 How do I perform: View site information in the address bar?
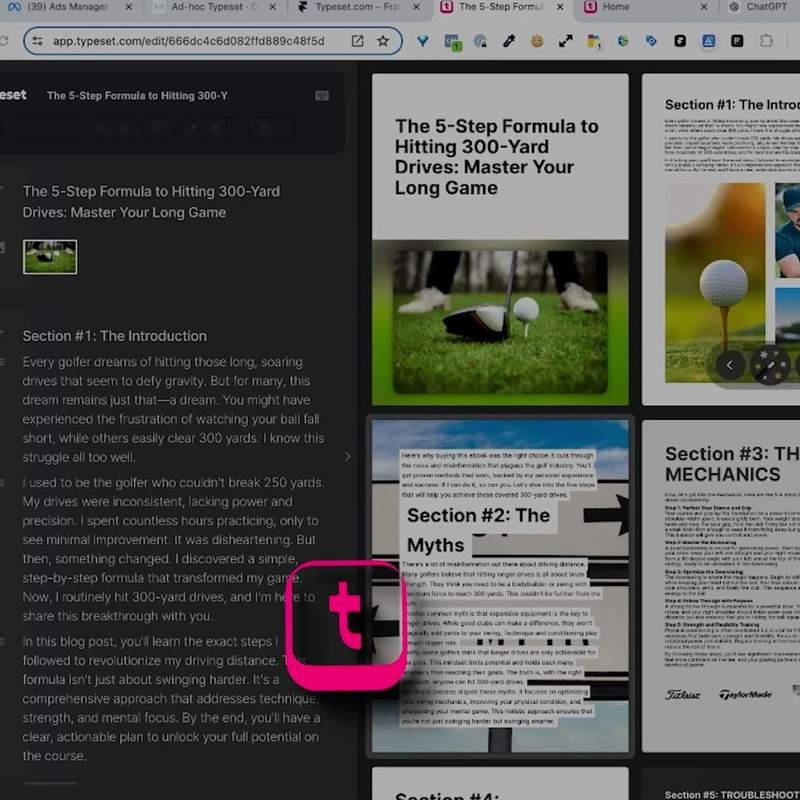pyautogui.click(x=37, y=41)
